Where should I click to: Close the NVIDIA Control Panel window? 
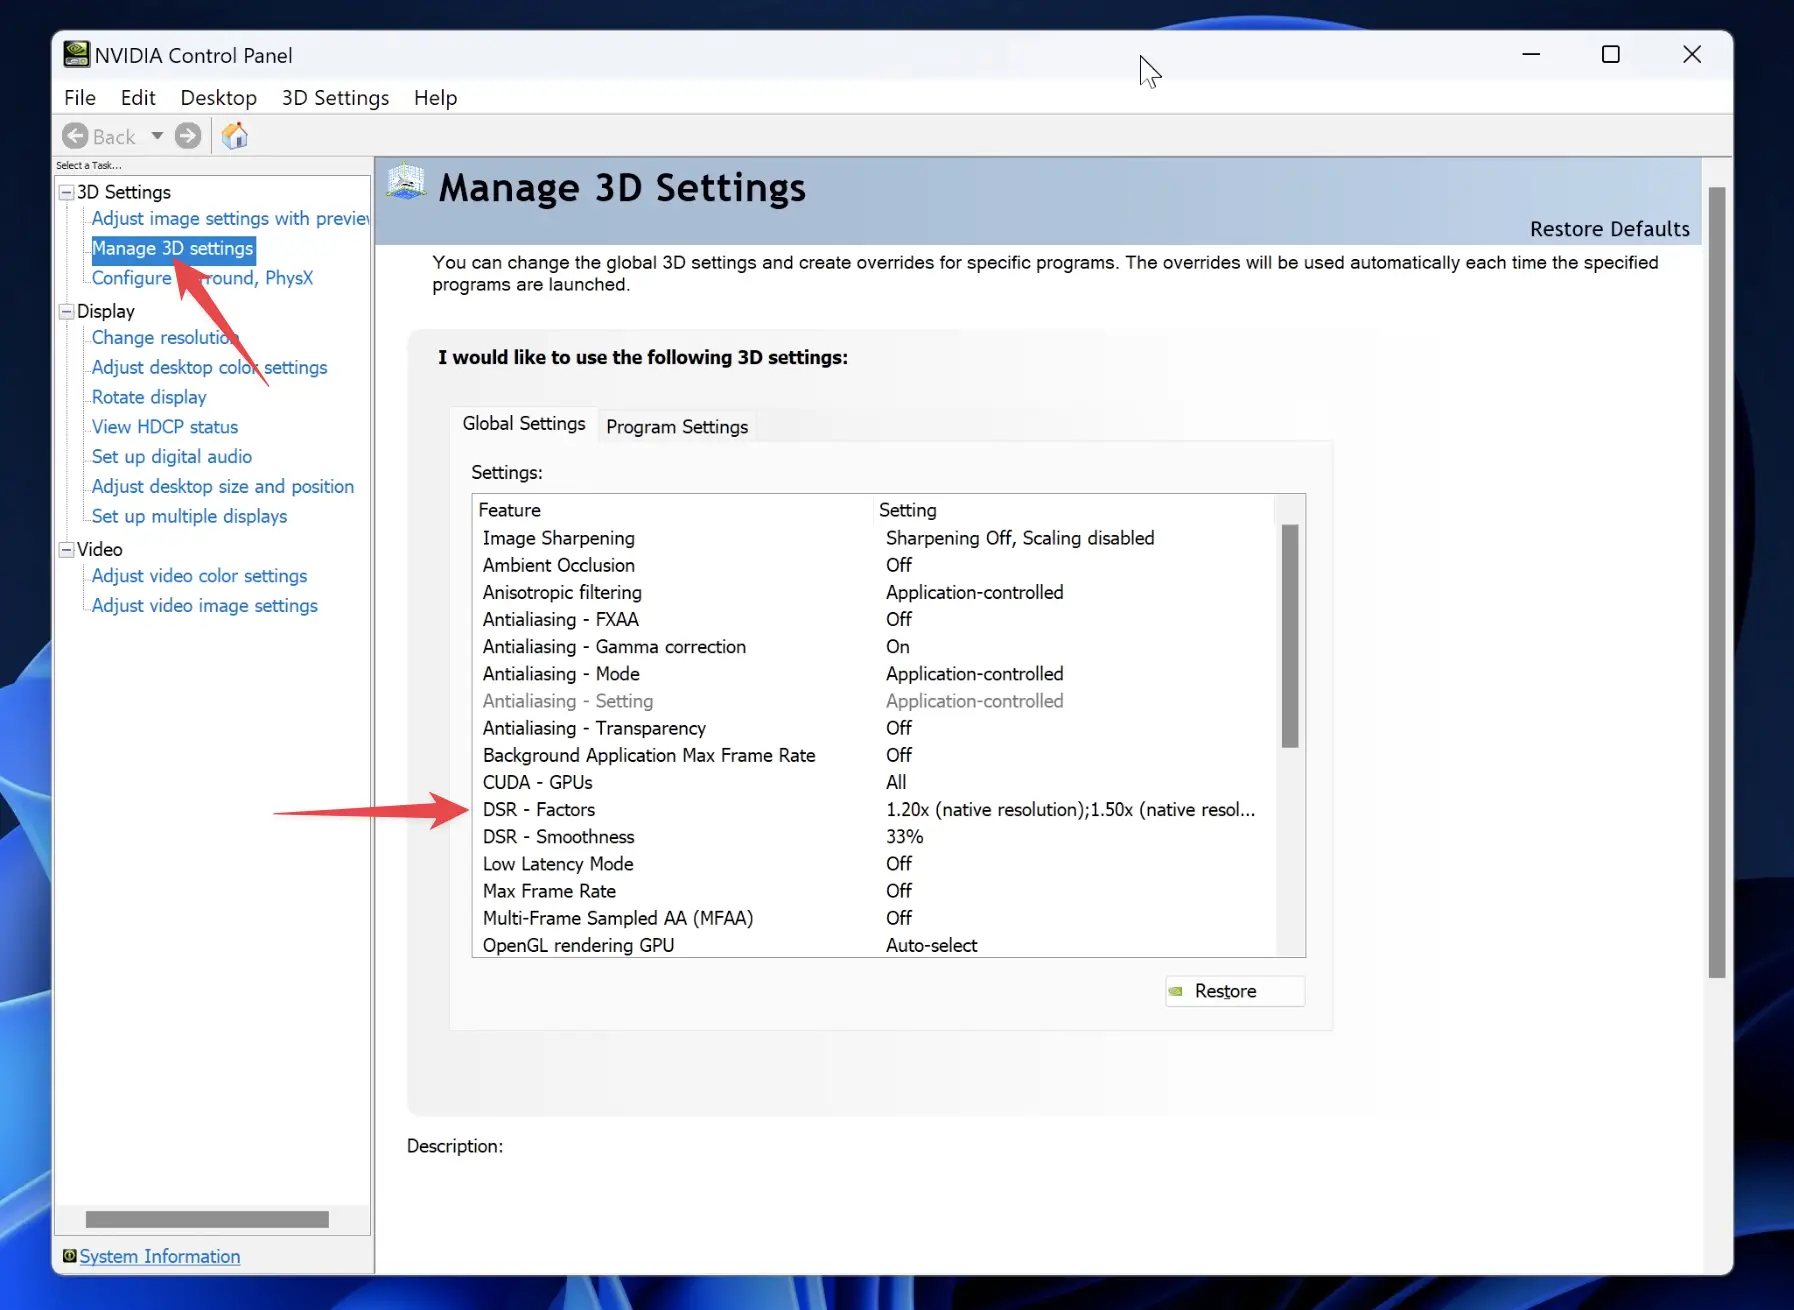pyautogui.click(x=1692, y=54)
